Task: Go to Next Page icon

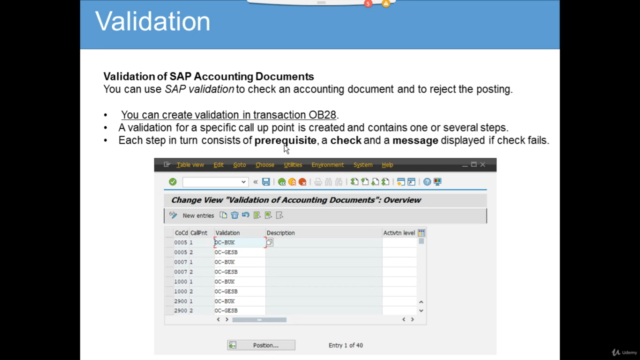Action: tap(375, 182)
